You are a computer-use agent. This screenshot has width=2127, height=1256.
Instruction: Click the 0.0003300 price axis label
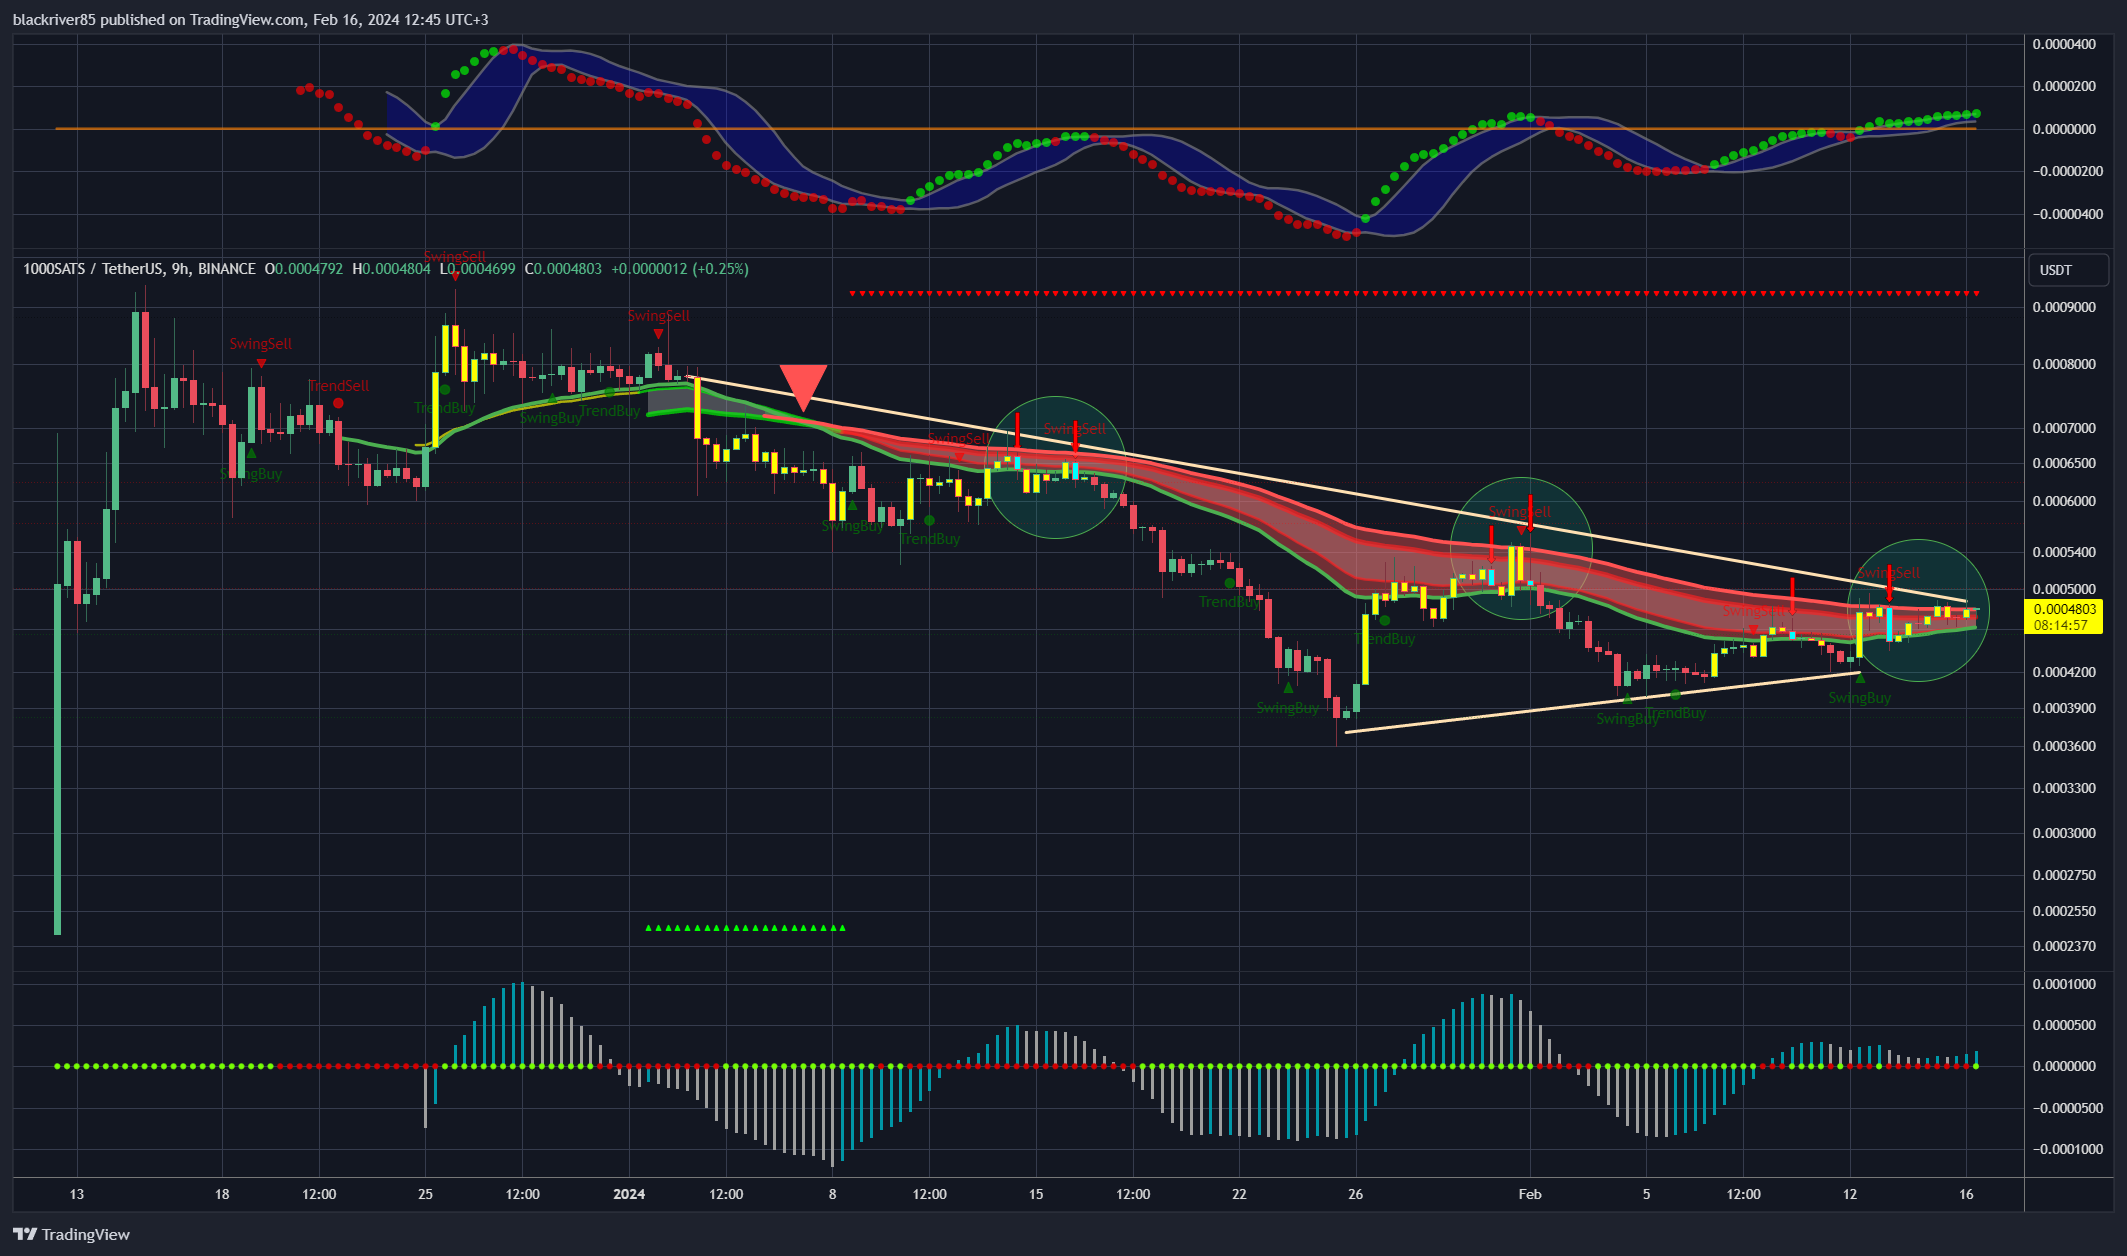[2064, 788]
